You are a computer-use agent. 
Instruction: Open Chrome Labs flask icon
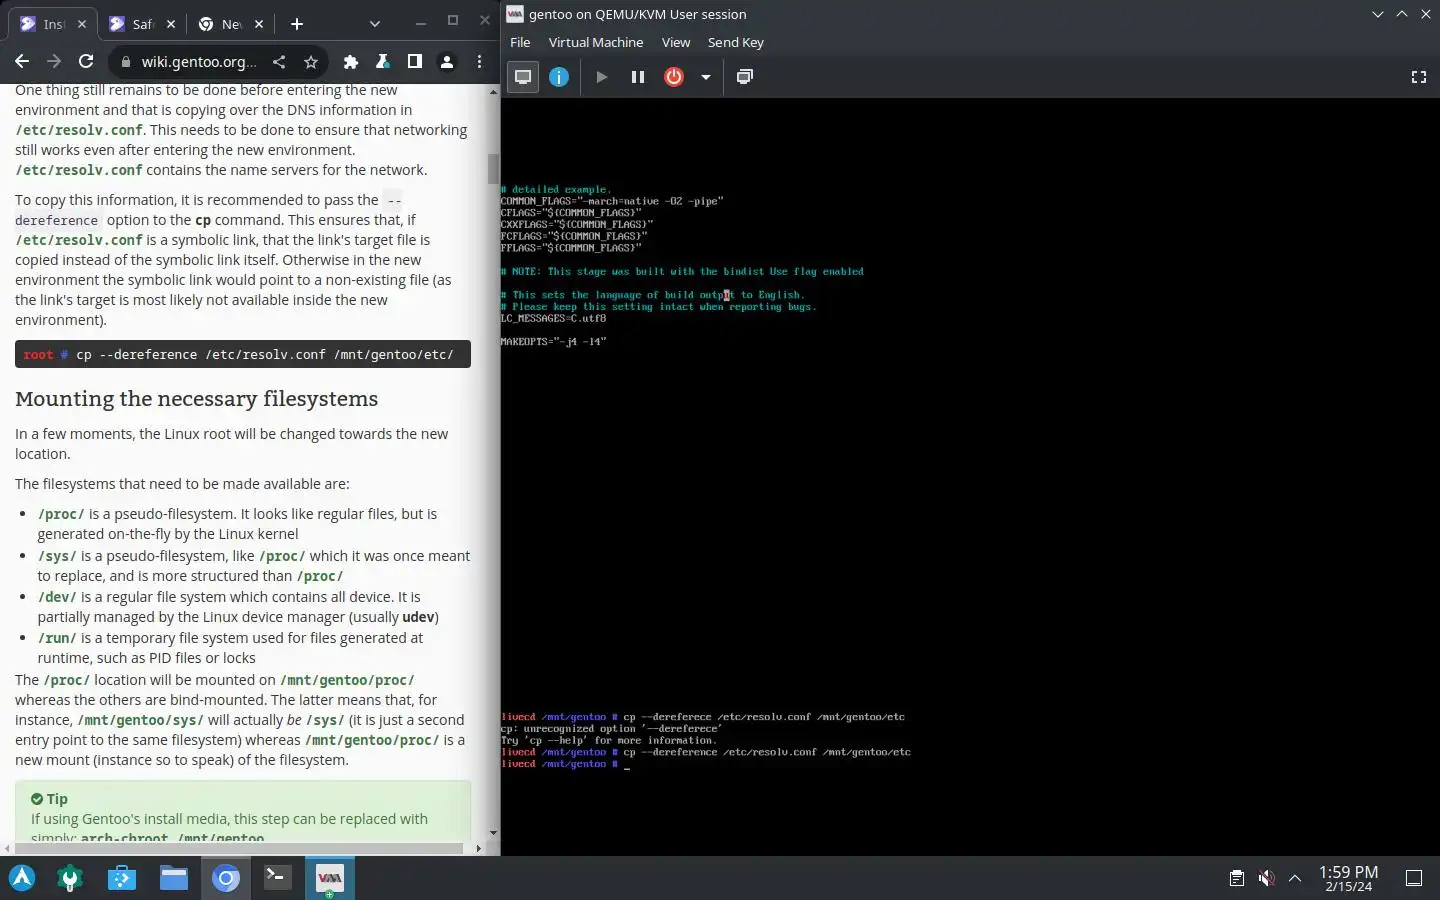382,62
